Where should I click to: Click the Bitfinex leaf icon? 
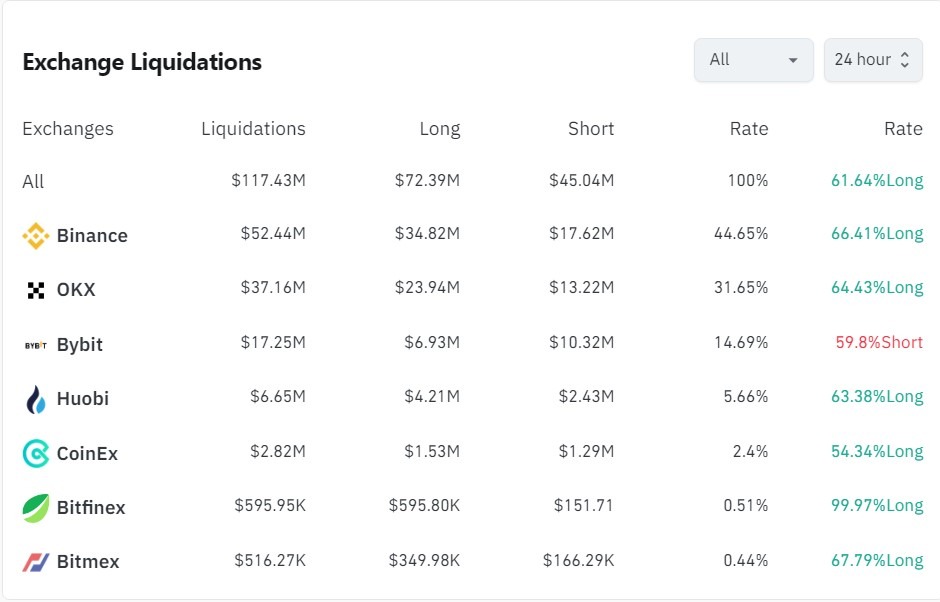(x=36, y=508)
